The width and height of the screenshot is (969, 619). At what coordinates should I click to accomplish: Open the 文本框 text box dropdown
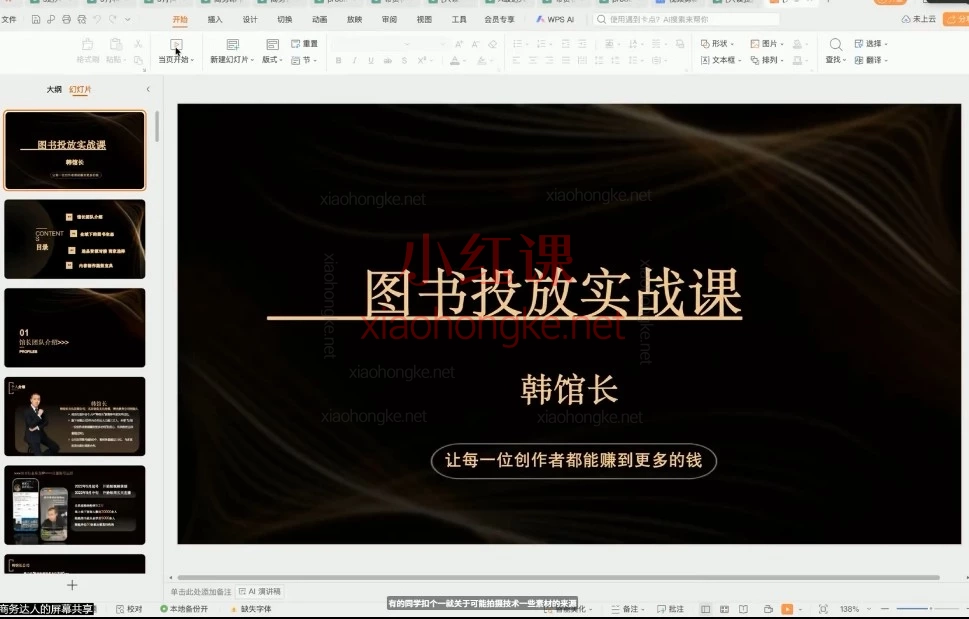point(721,60)
